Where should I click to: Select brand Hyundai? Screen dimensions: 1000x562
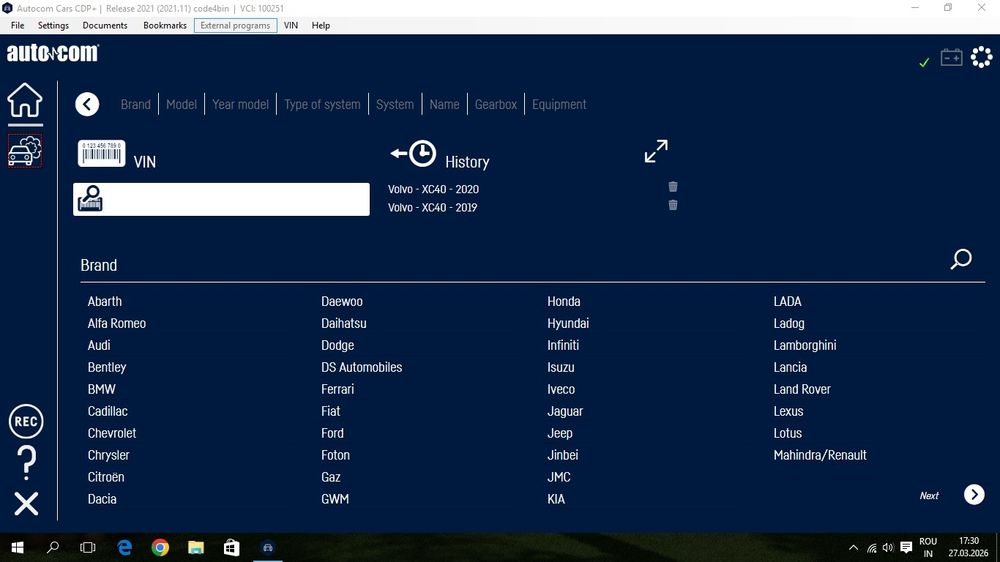tap(568, 323)
